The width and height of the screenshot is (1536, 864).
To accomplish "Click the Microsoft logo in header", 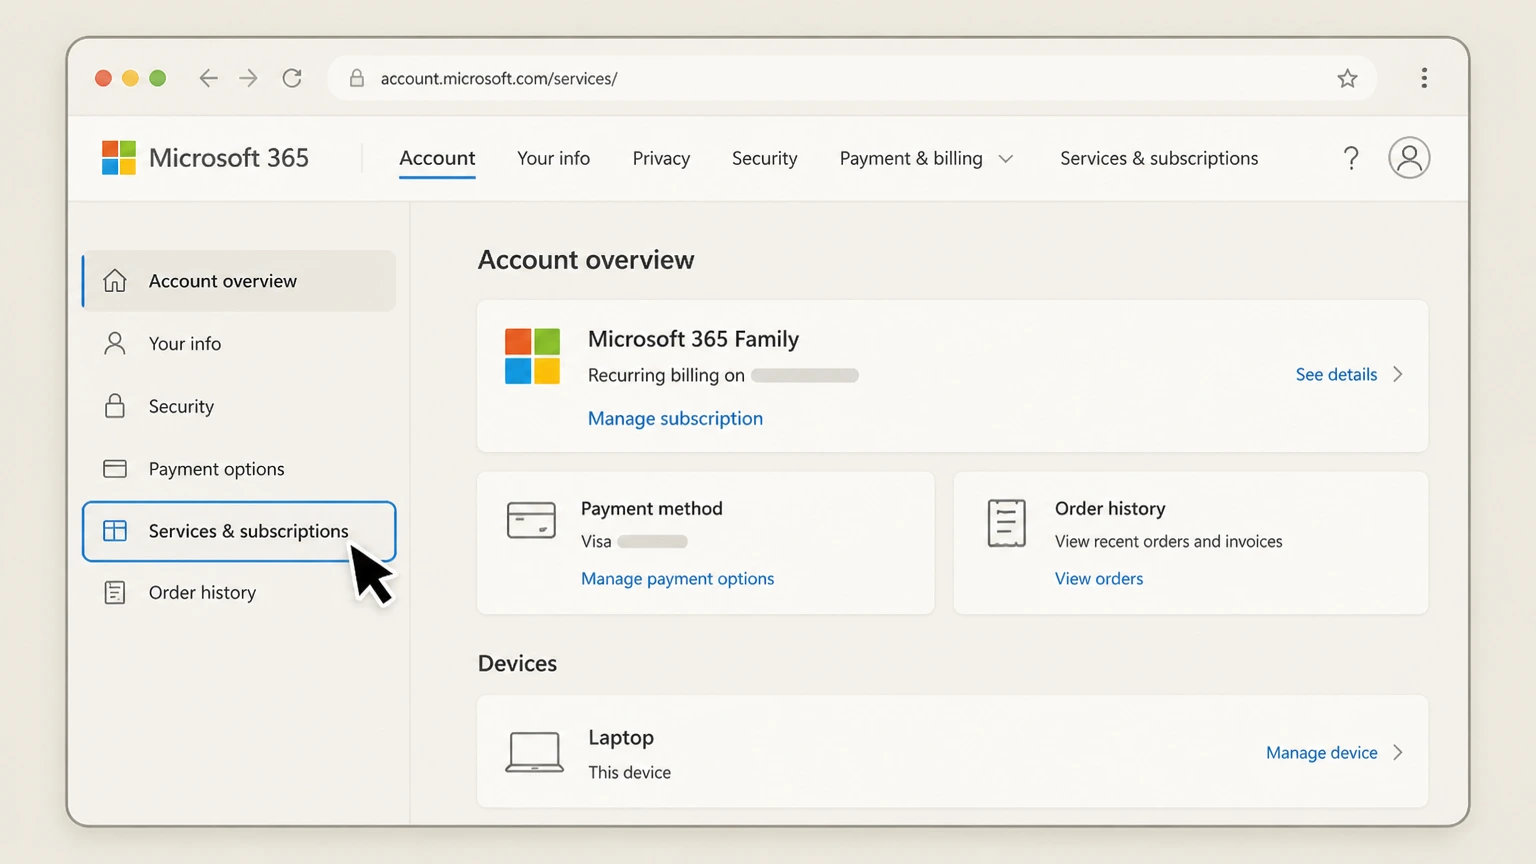I will (x=119, y=158).
